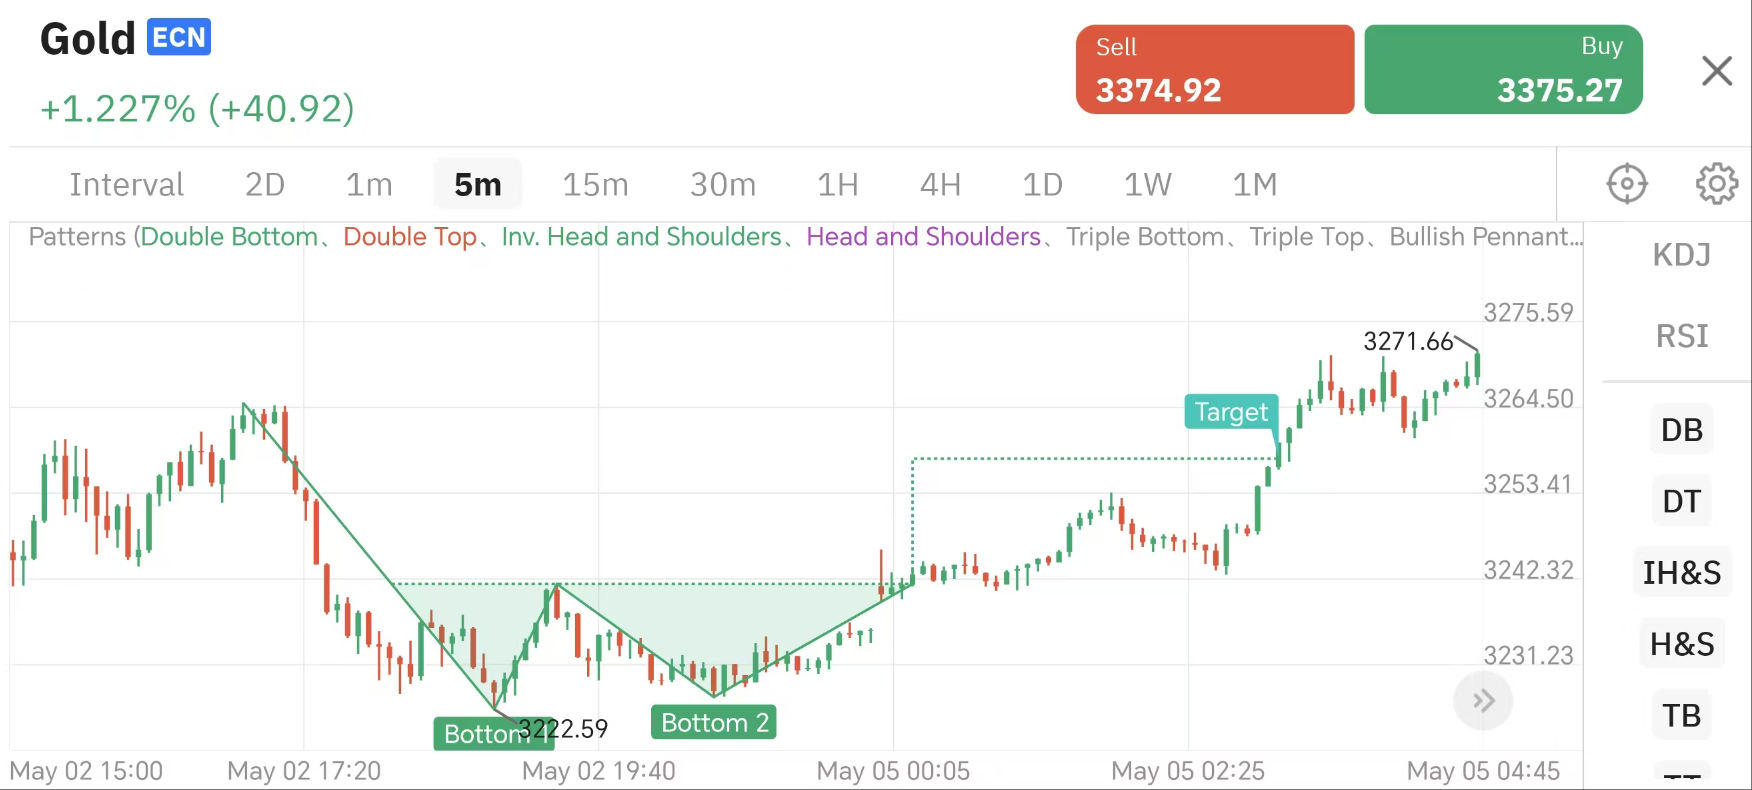Enable the IH&S pattern indicator
Screen dimensions: 1752x790
point(1681,573)
